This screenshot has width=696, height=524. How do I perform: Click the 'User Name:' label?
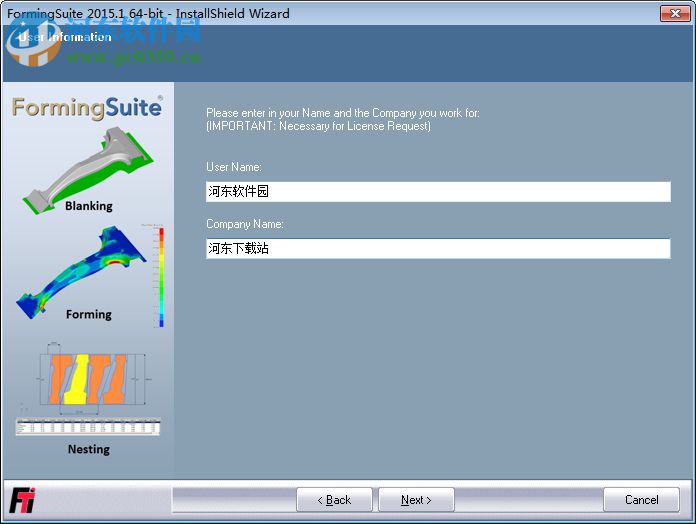[x=234, y=167]
